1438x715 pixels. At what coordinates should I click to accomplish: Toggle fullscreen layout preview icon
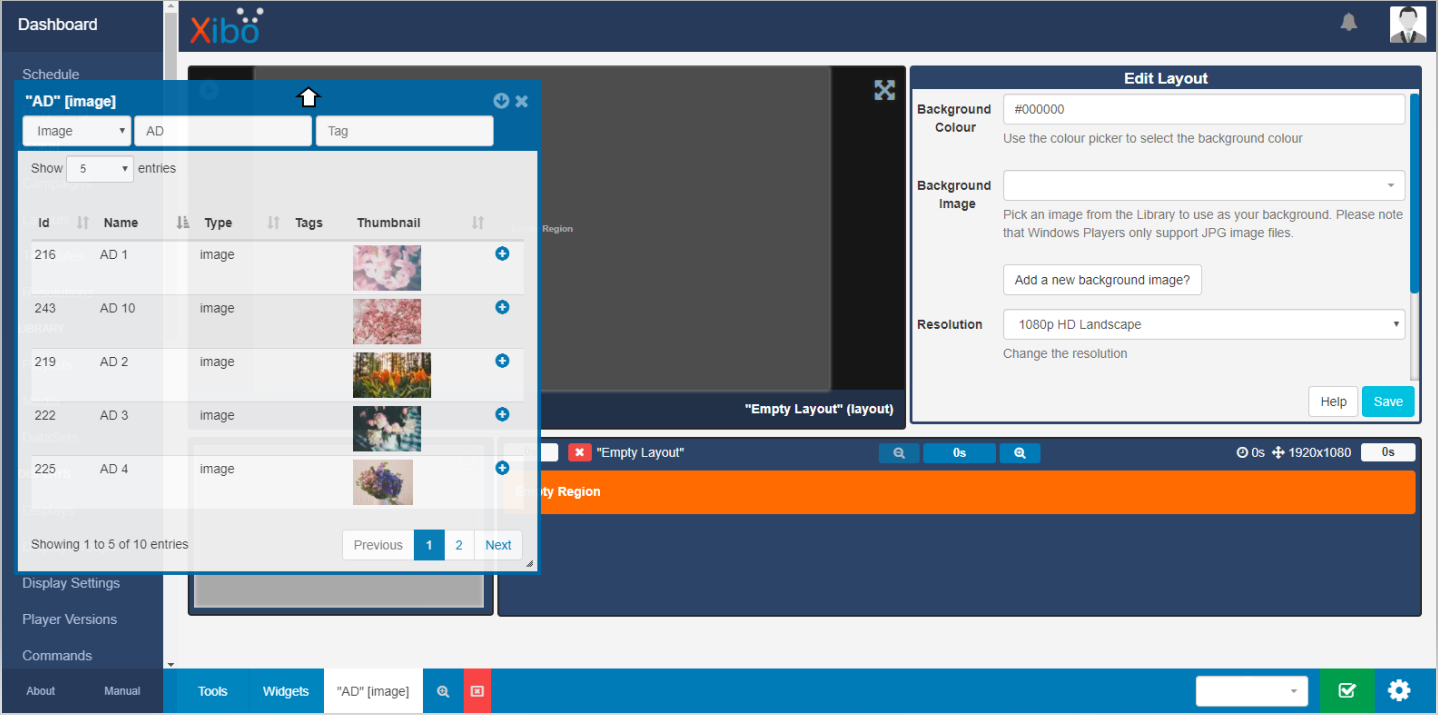tap(884, 91)
